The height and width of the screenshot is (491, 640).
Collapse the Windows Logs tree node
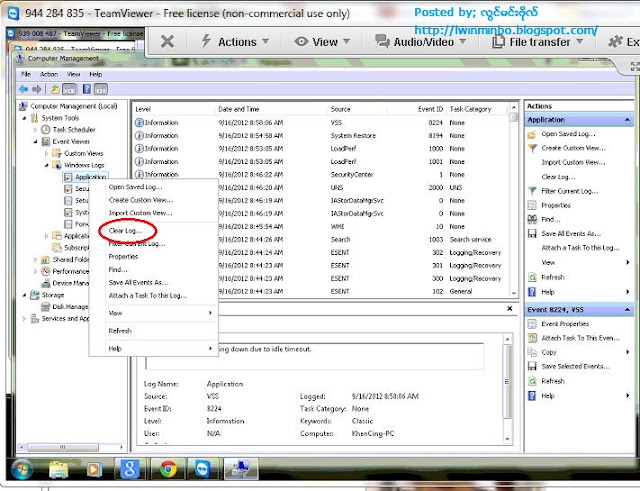point(46,165)
